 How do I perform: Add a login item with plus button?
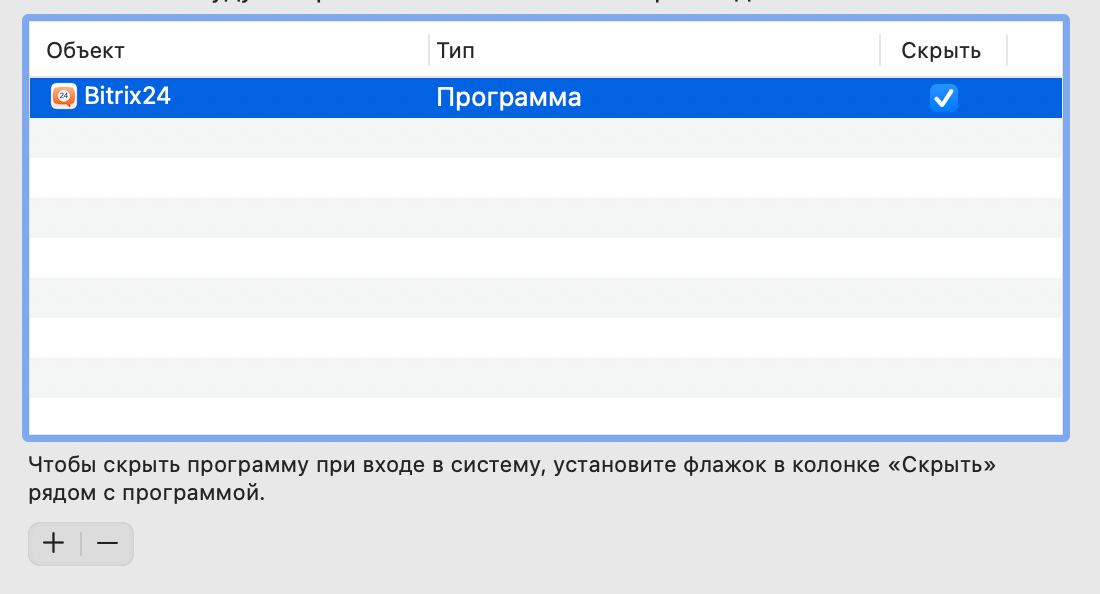point(54,543)
